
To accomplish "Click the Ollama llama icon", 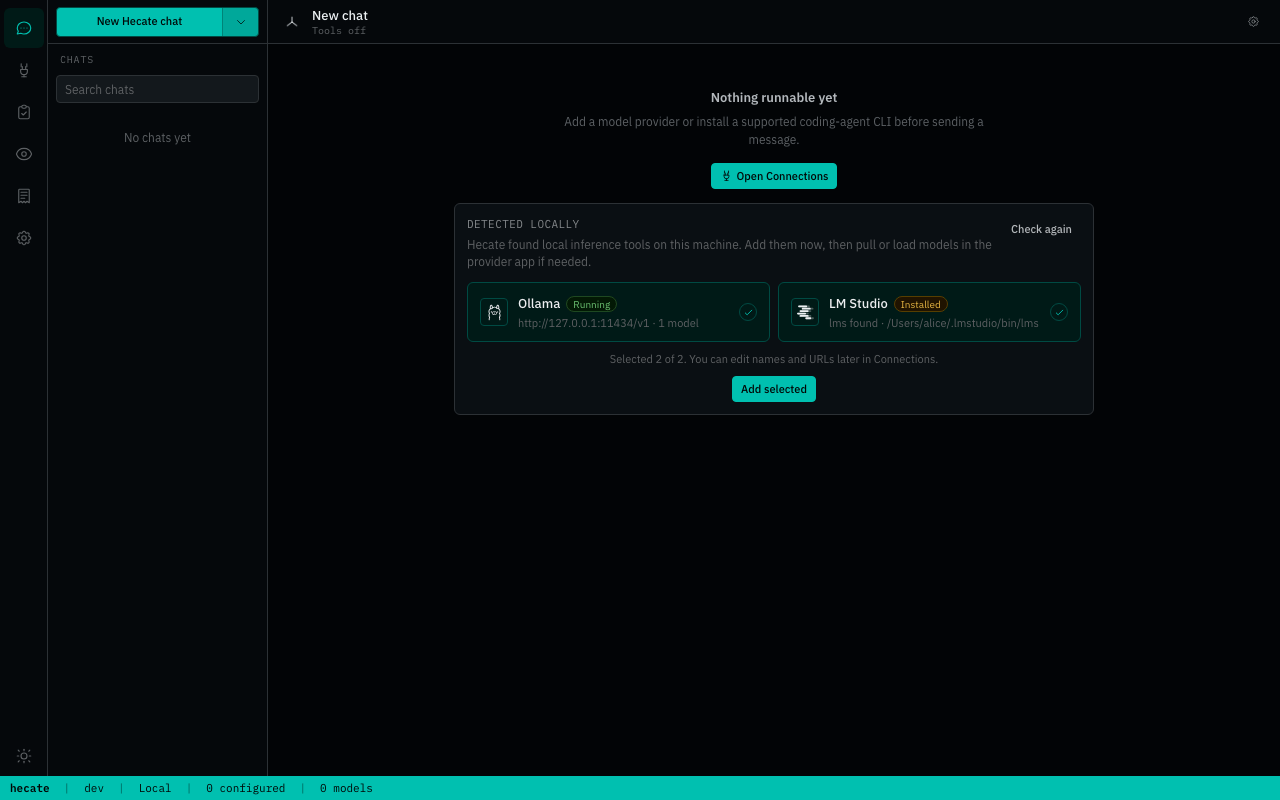I will pyautogui.click(x=494, y=312).
